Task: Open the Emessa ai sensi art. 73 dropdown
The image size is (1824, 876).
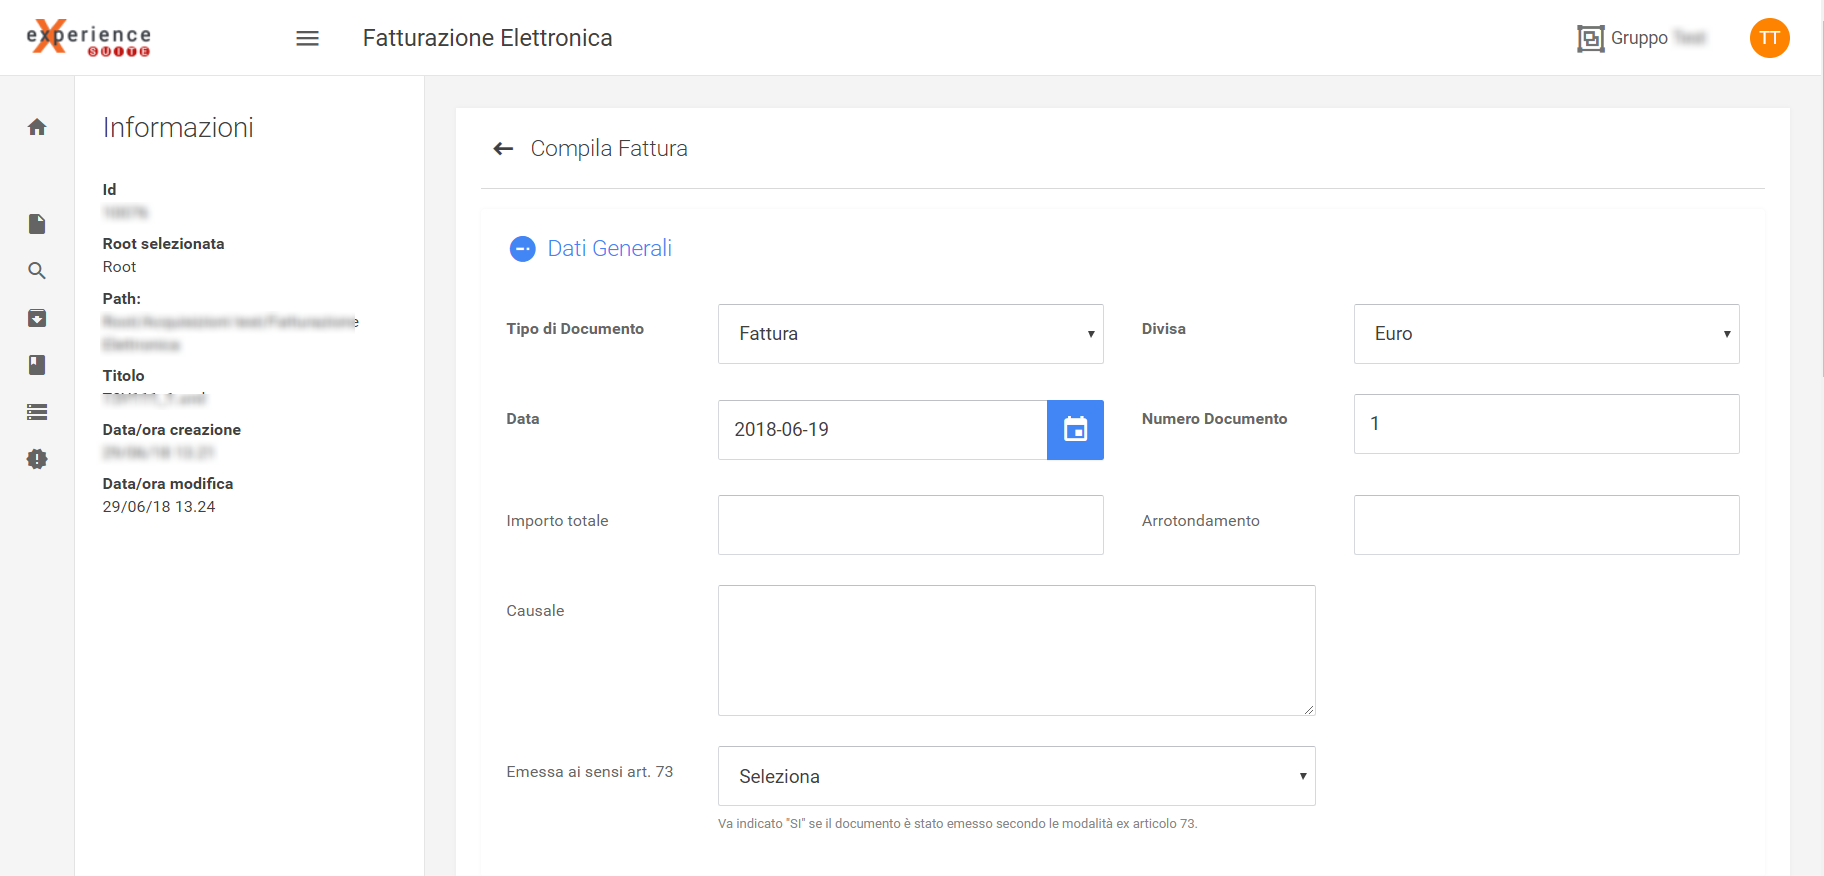Action: [x=1016, y=776]
